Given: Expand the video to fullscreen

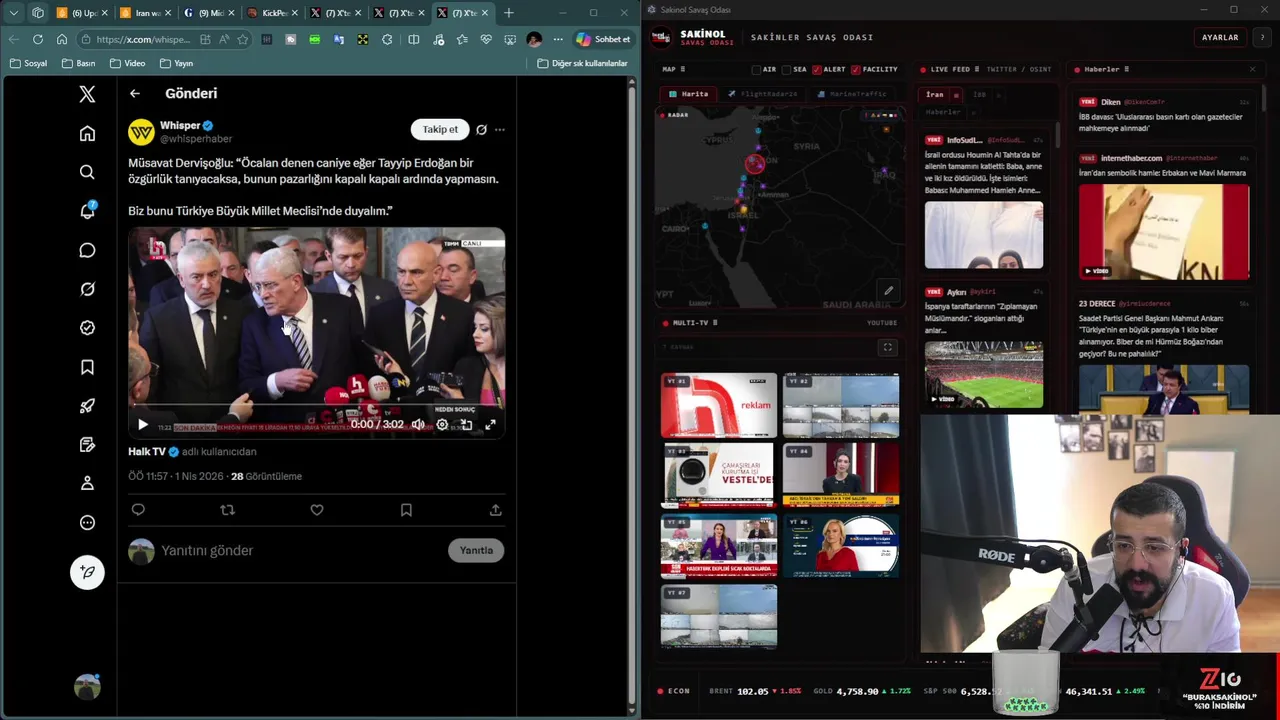Looking at the screenshot, I should (490, 424).
